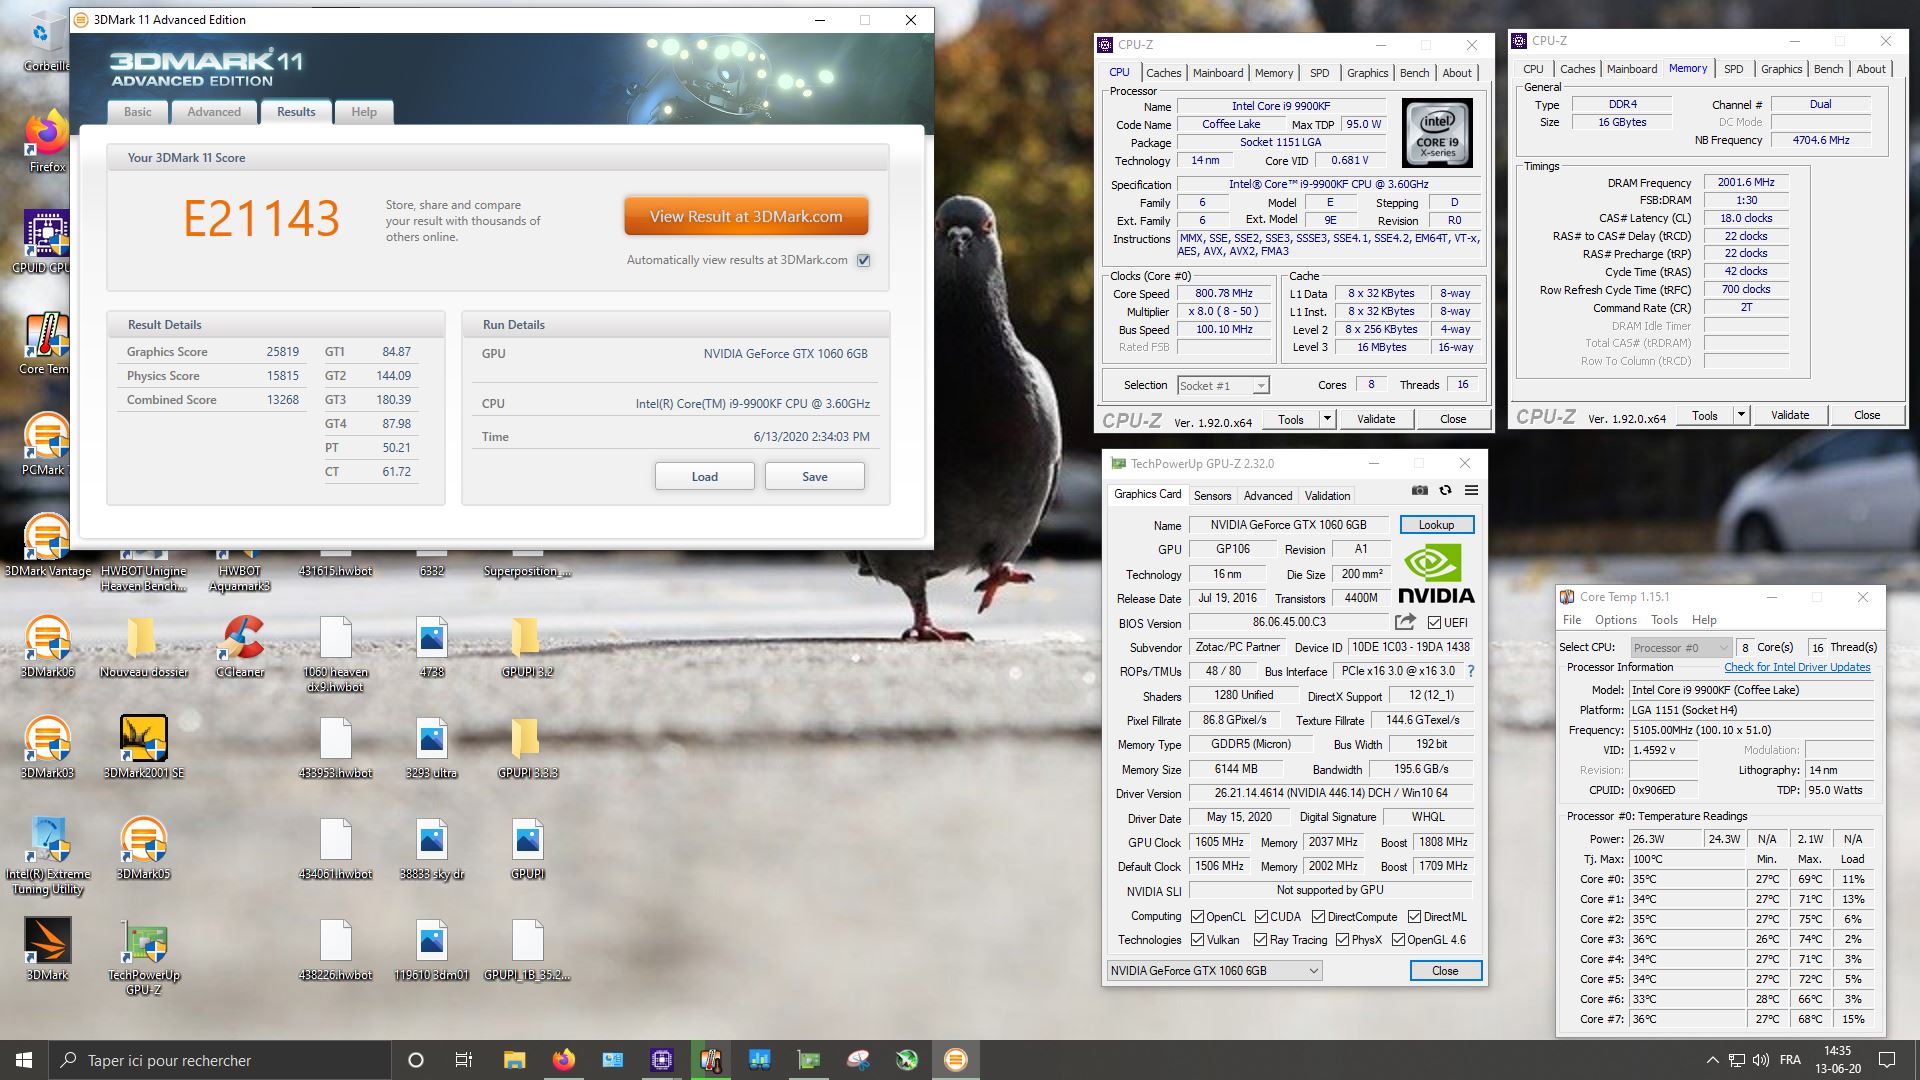
Task: Select the TechPowerUp GPU-Z desktop icon
Action: [x=144, y=956]
